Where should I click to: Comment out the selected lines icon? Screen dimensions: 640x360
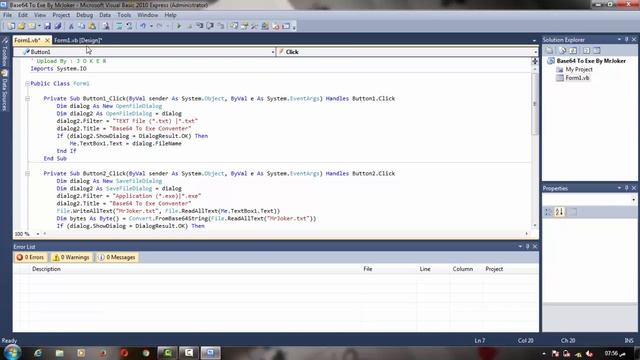(119, 26)
